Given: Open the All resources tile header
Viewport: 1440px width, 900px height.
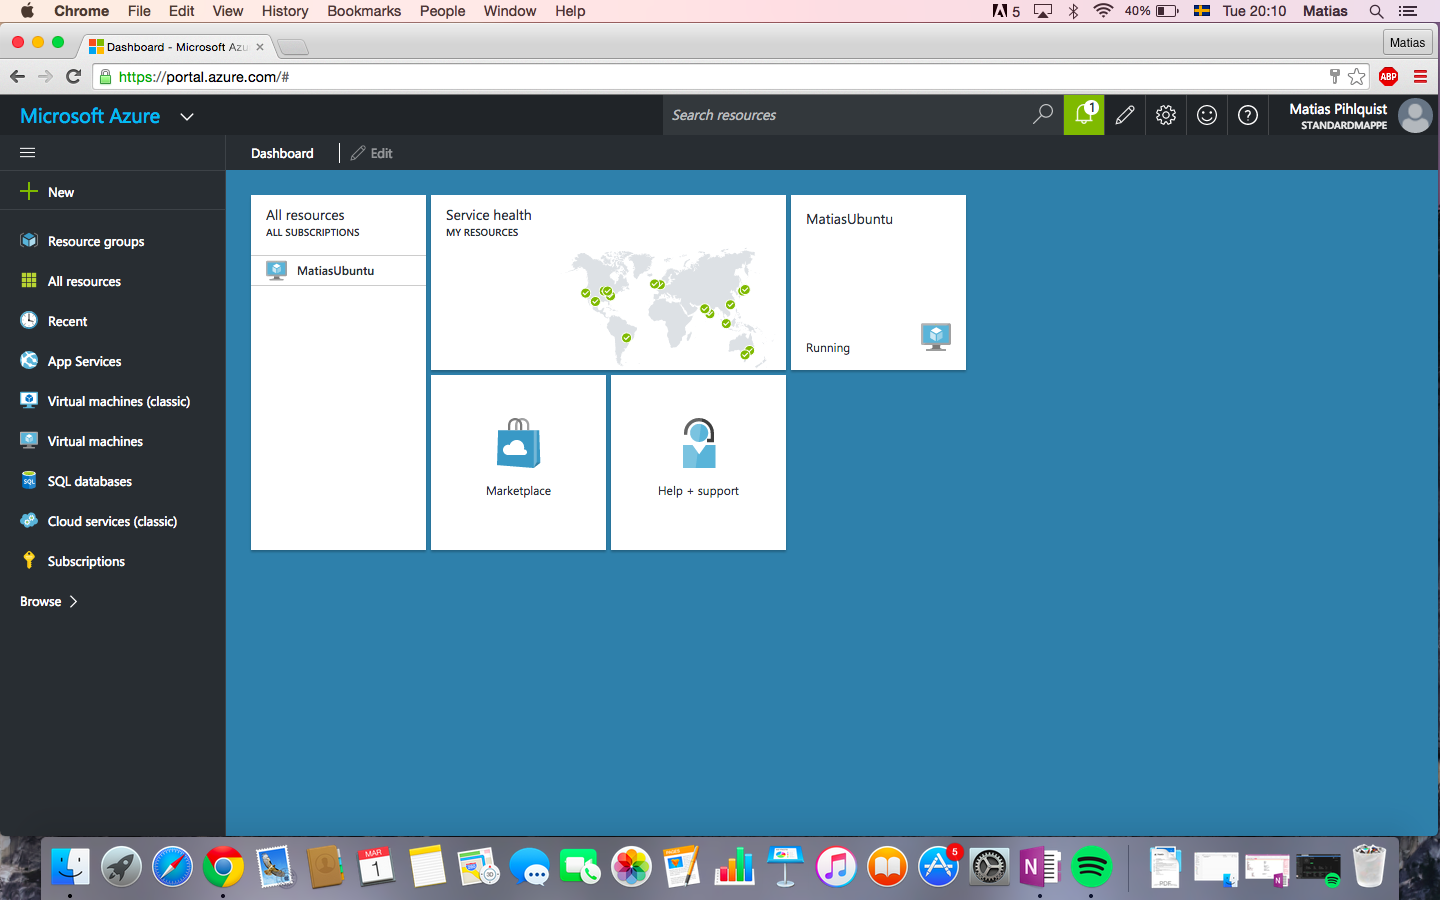Looking at the screenshot, I should click(338, 223).
